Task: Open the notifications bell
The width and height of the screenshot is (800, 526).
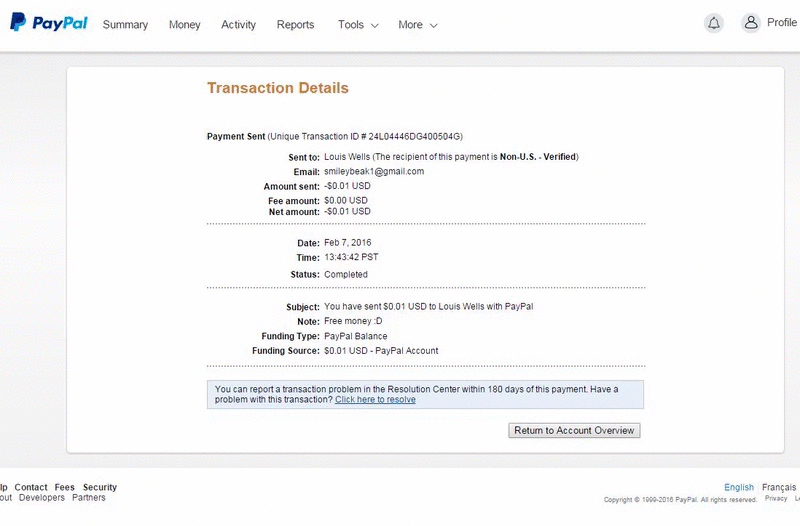Action: pyautogui.click(x=714, y=23)
